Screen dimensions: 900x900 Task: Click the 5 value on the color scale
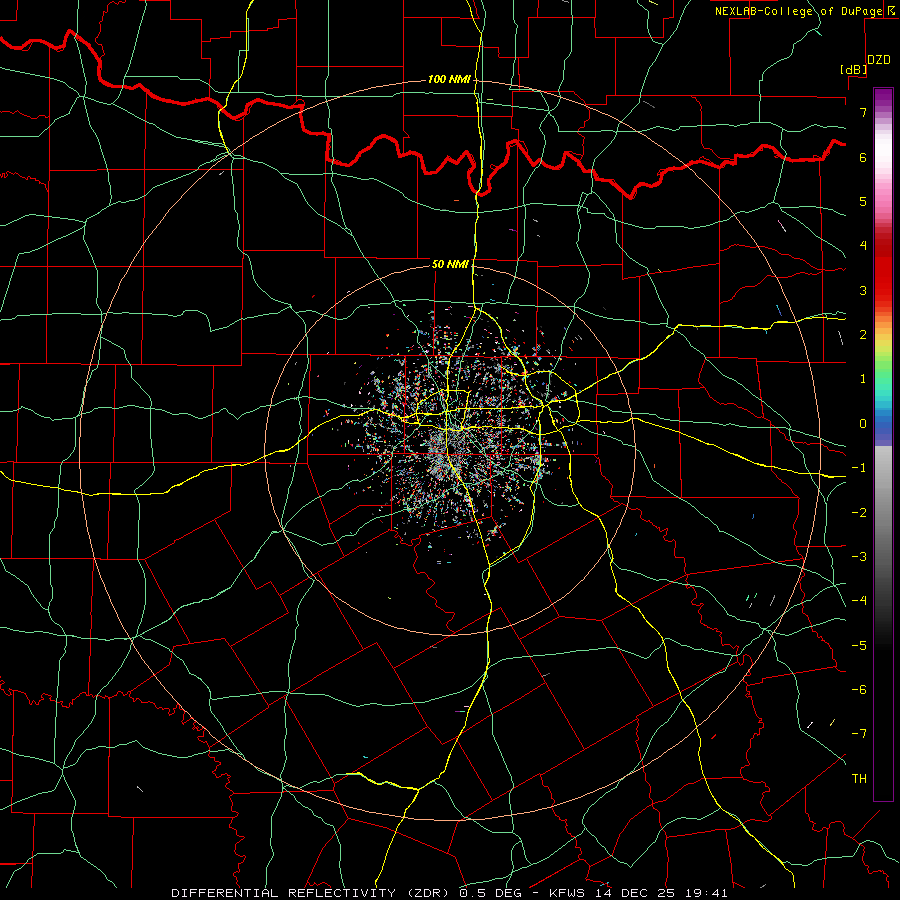(x=863, y=201)
